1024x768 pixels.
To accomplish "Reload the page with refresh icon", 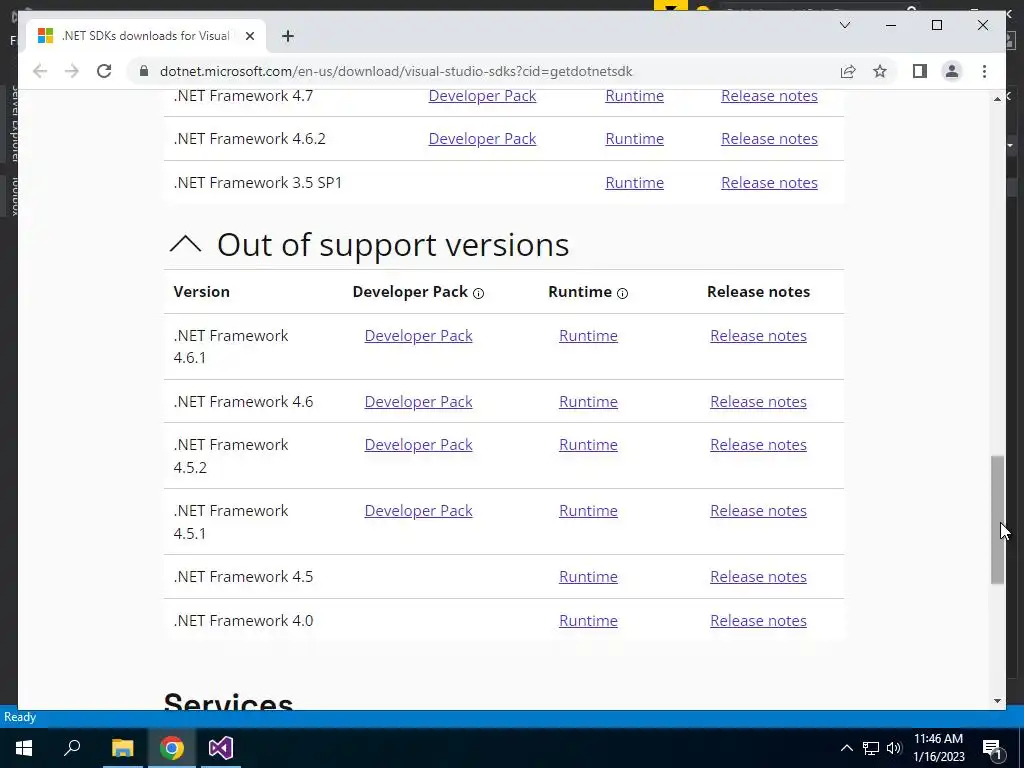I will point(104,71).
